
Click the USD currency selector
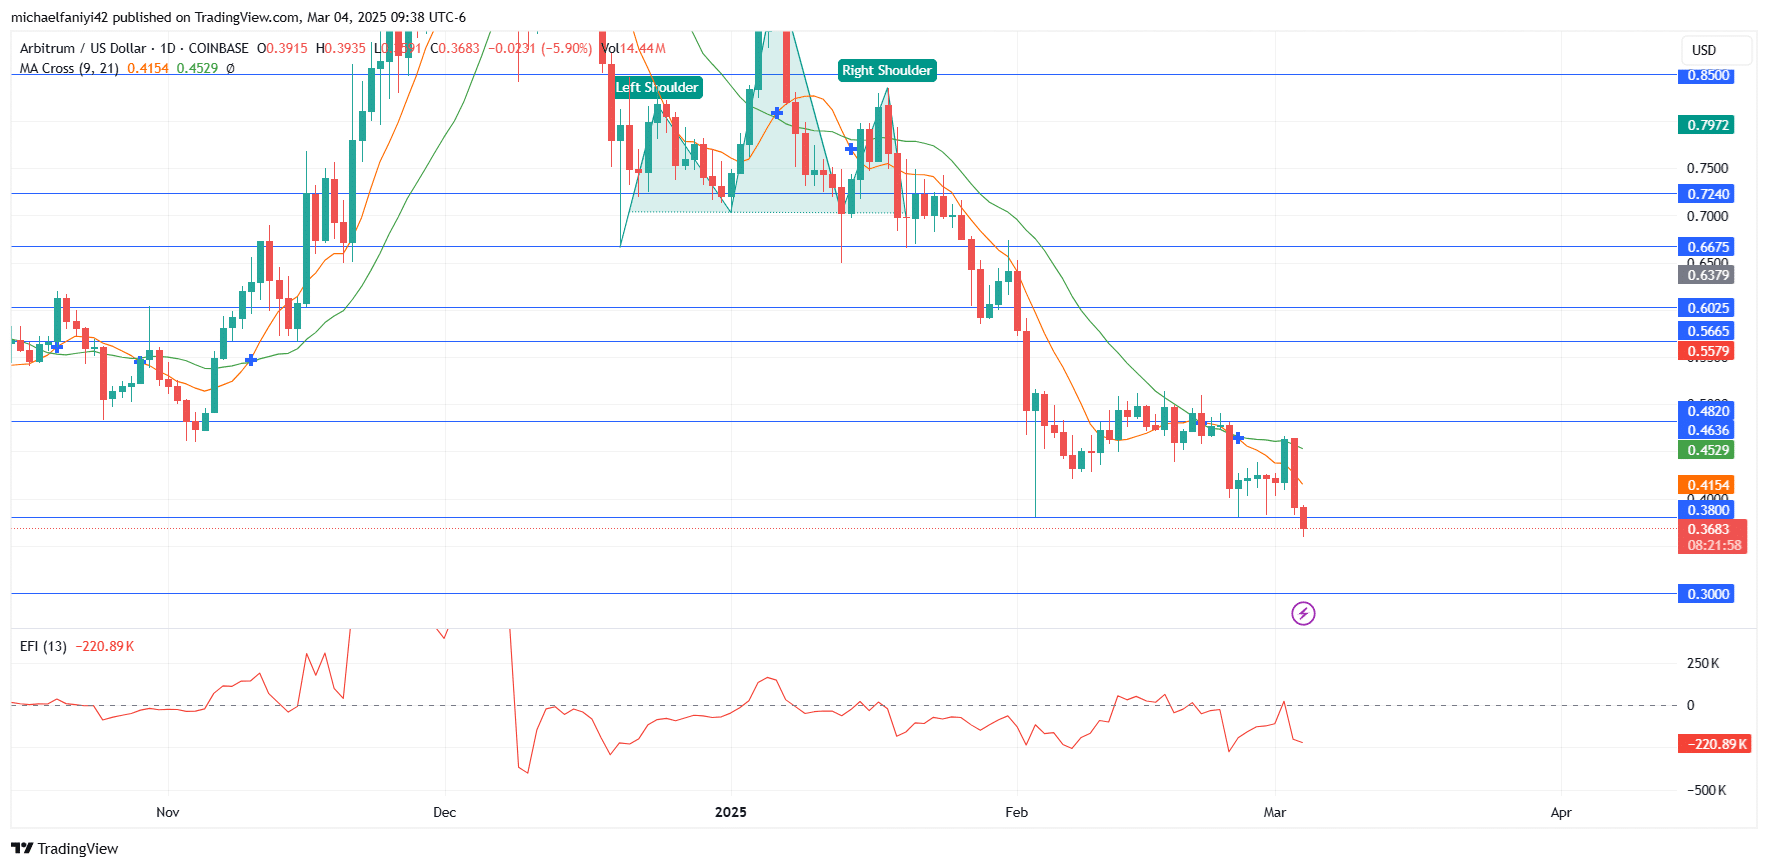pos(1716,50)
